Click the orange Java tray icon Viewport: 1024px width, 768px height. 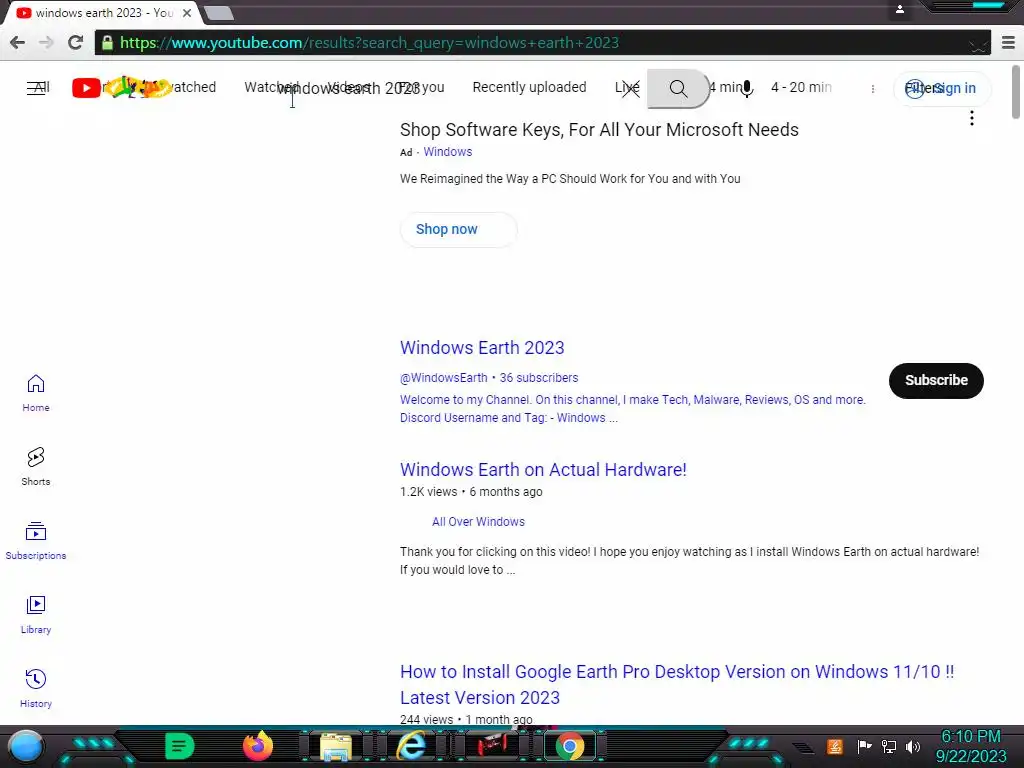(x=835, y=746)
